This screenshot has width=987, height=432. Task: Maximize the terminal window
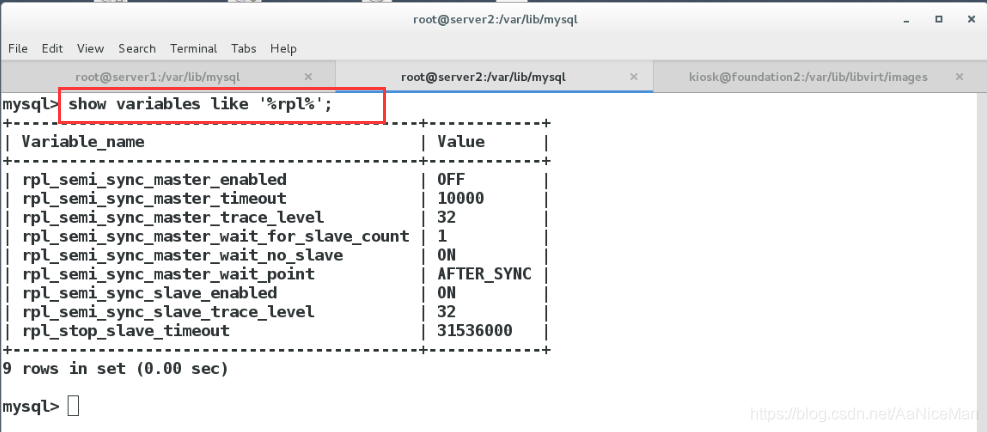pyautogui.click(x=939, y=20)
